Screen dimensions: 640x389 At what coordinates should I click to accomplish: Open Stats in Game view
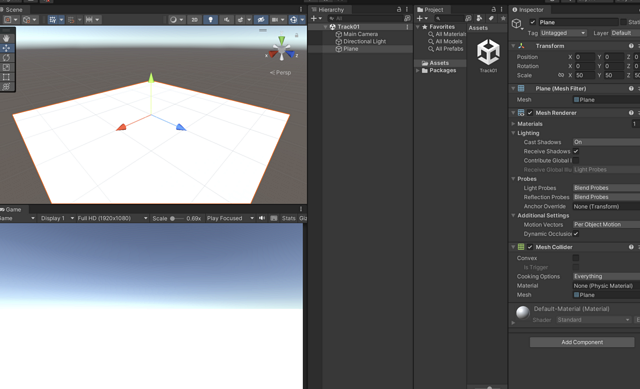[x=289, y=218]
